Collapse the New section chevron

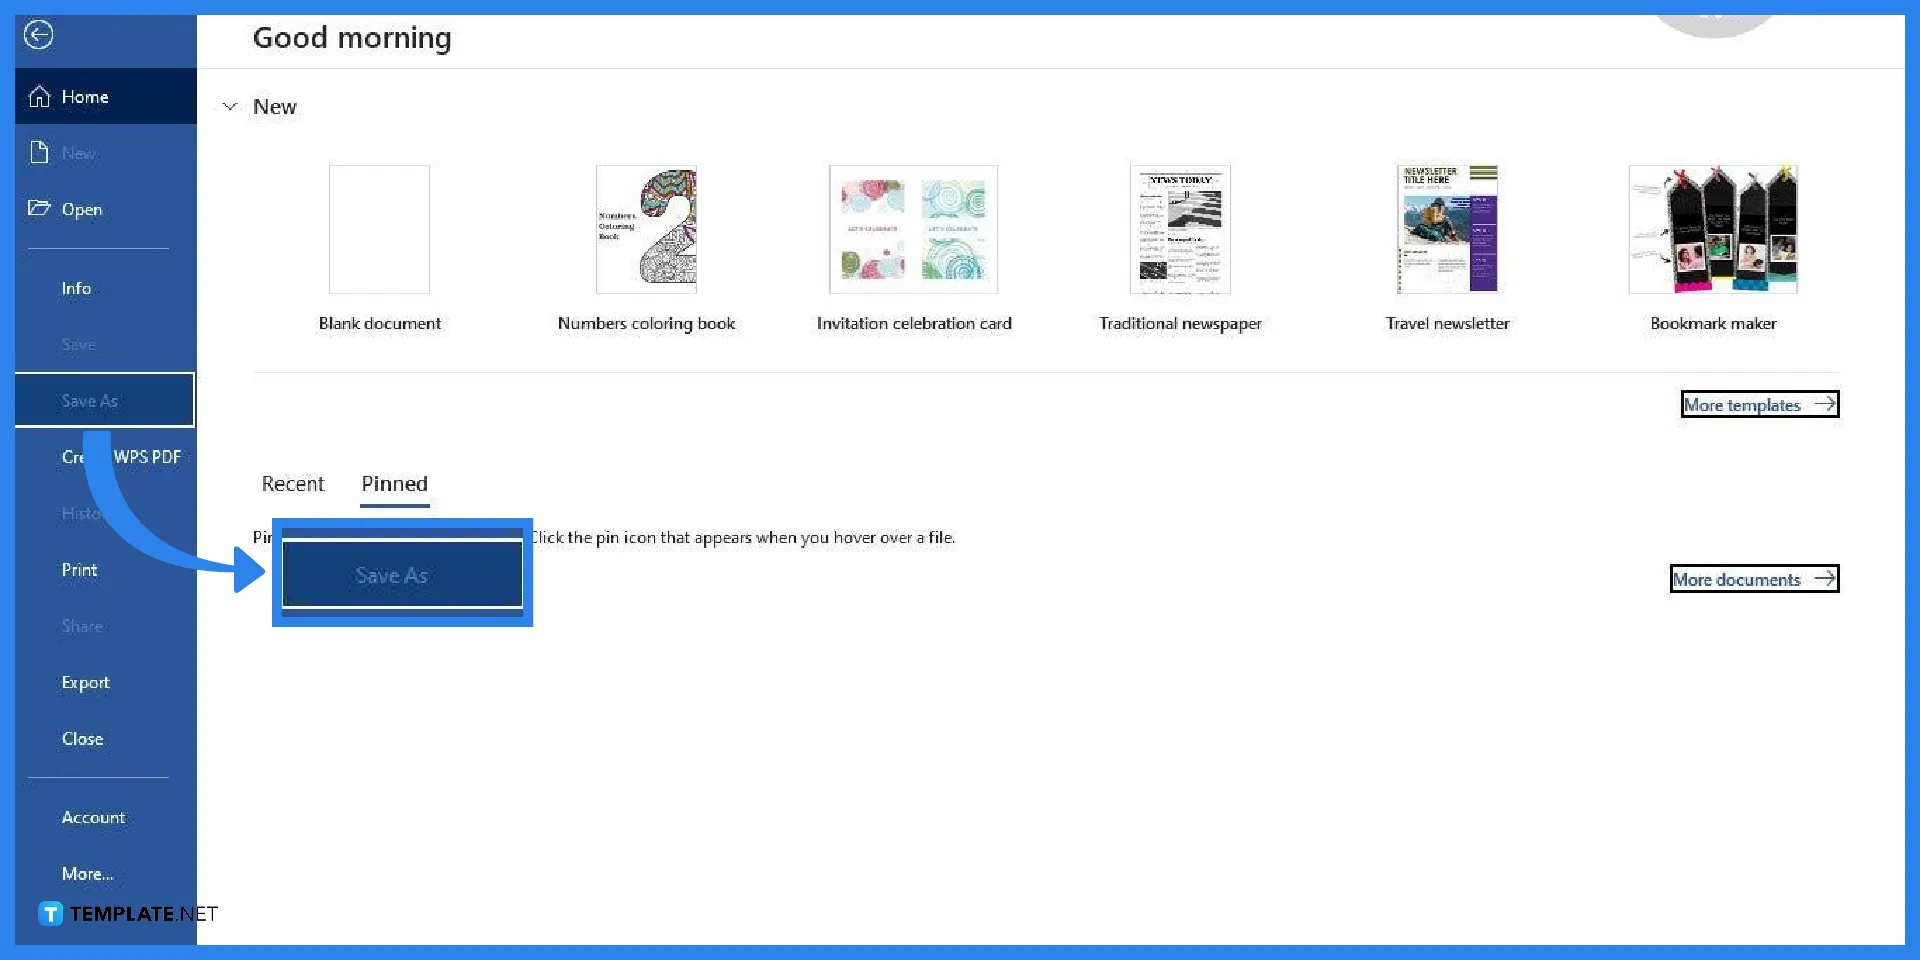[229, 106]
